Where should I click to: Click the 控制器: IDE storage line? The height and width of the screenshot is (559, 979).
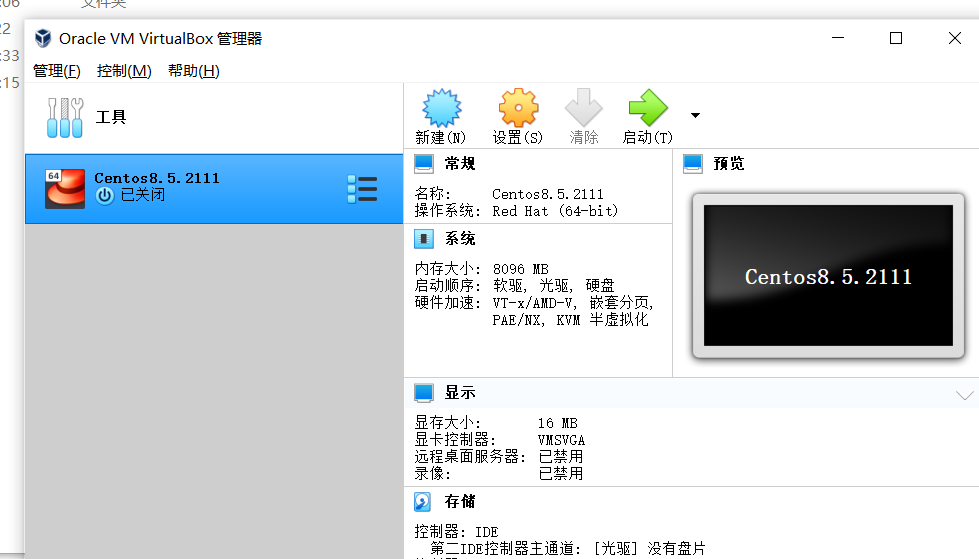[456, 532]
